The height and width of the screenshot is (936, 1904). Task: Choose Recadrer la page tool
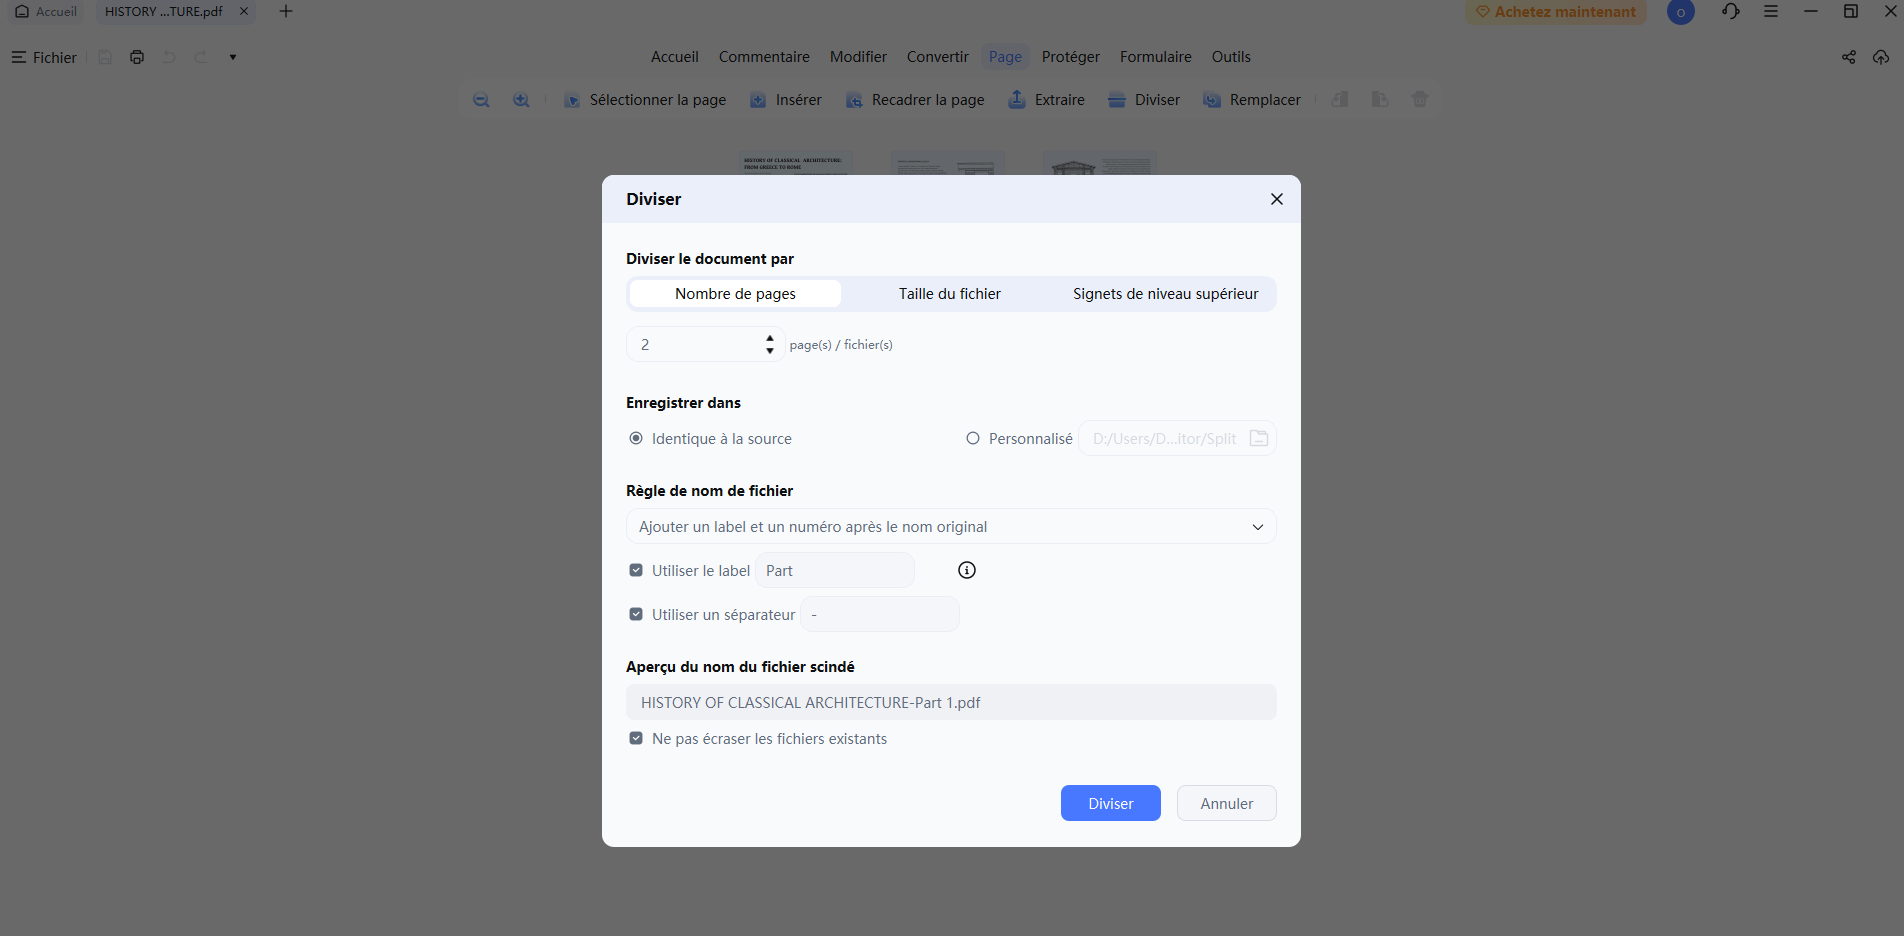pos(915,100)
